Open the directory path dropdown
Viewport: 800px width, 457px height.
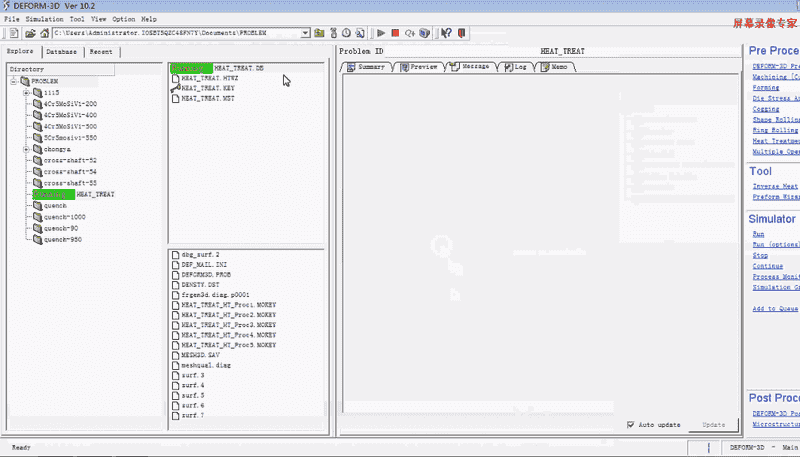[305, 33]
